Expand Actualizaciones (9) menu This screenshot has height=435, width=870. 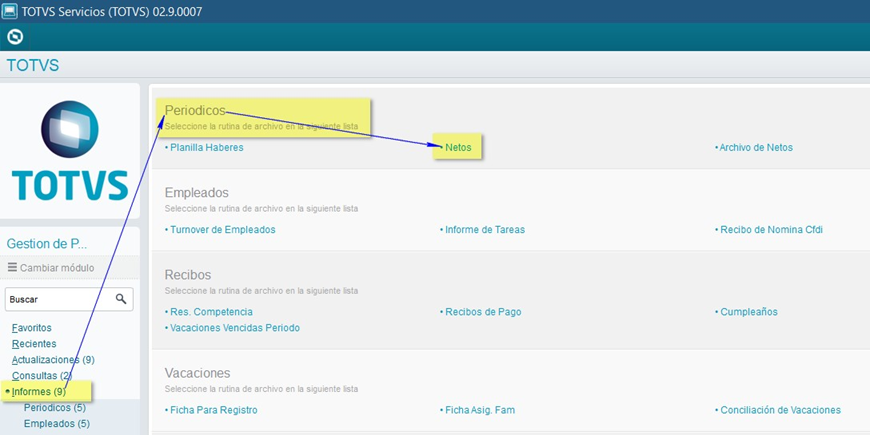53,360
